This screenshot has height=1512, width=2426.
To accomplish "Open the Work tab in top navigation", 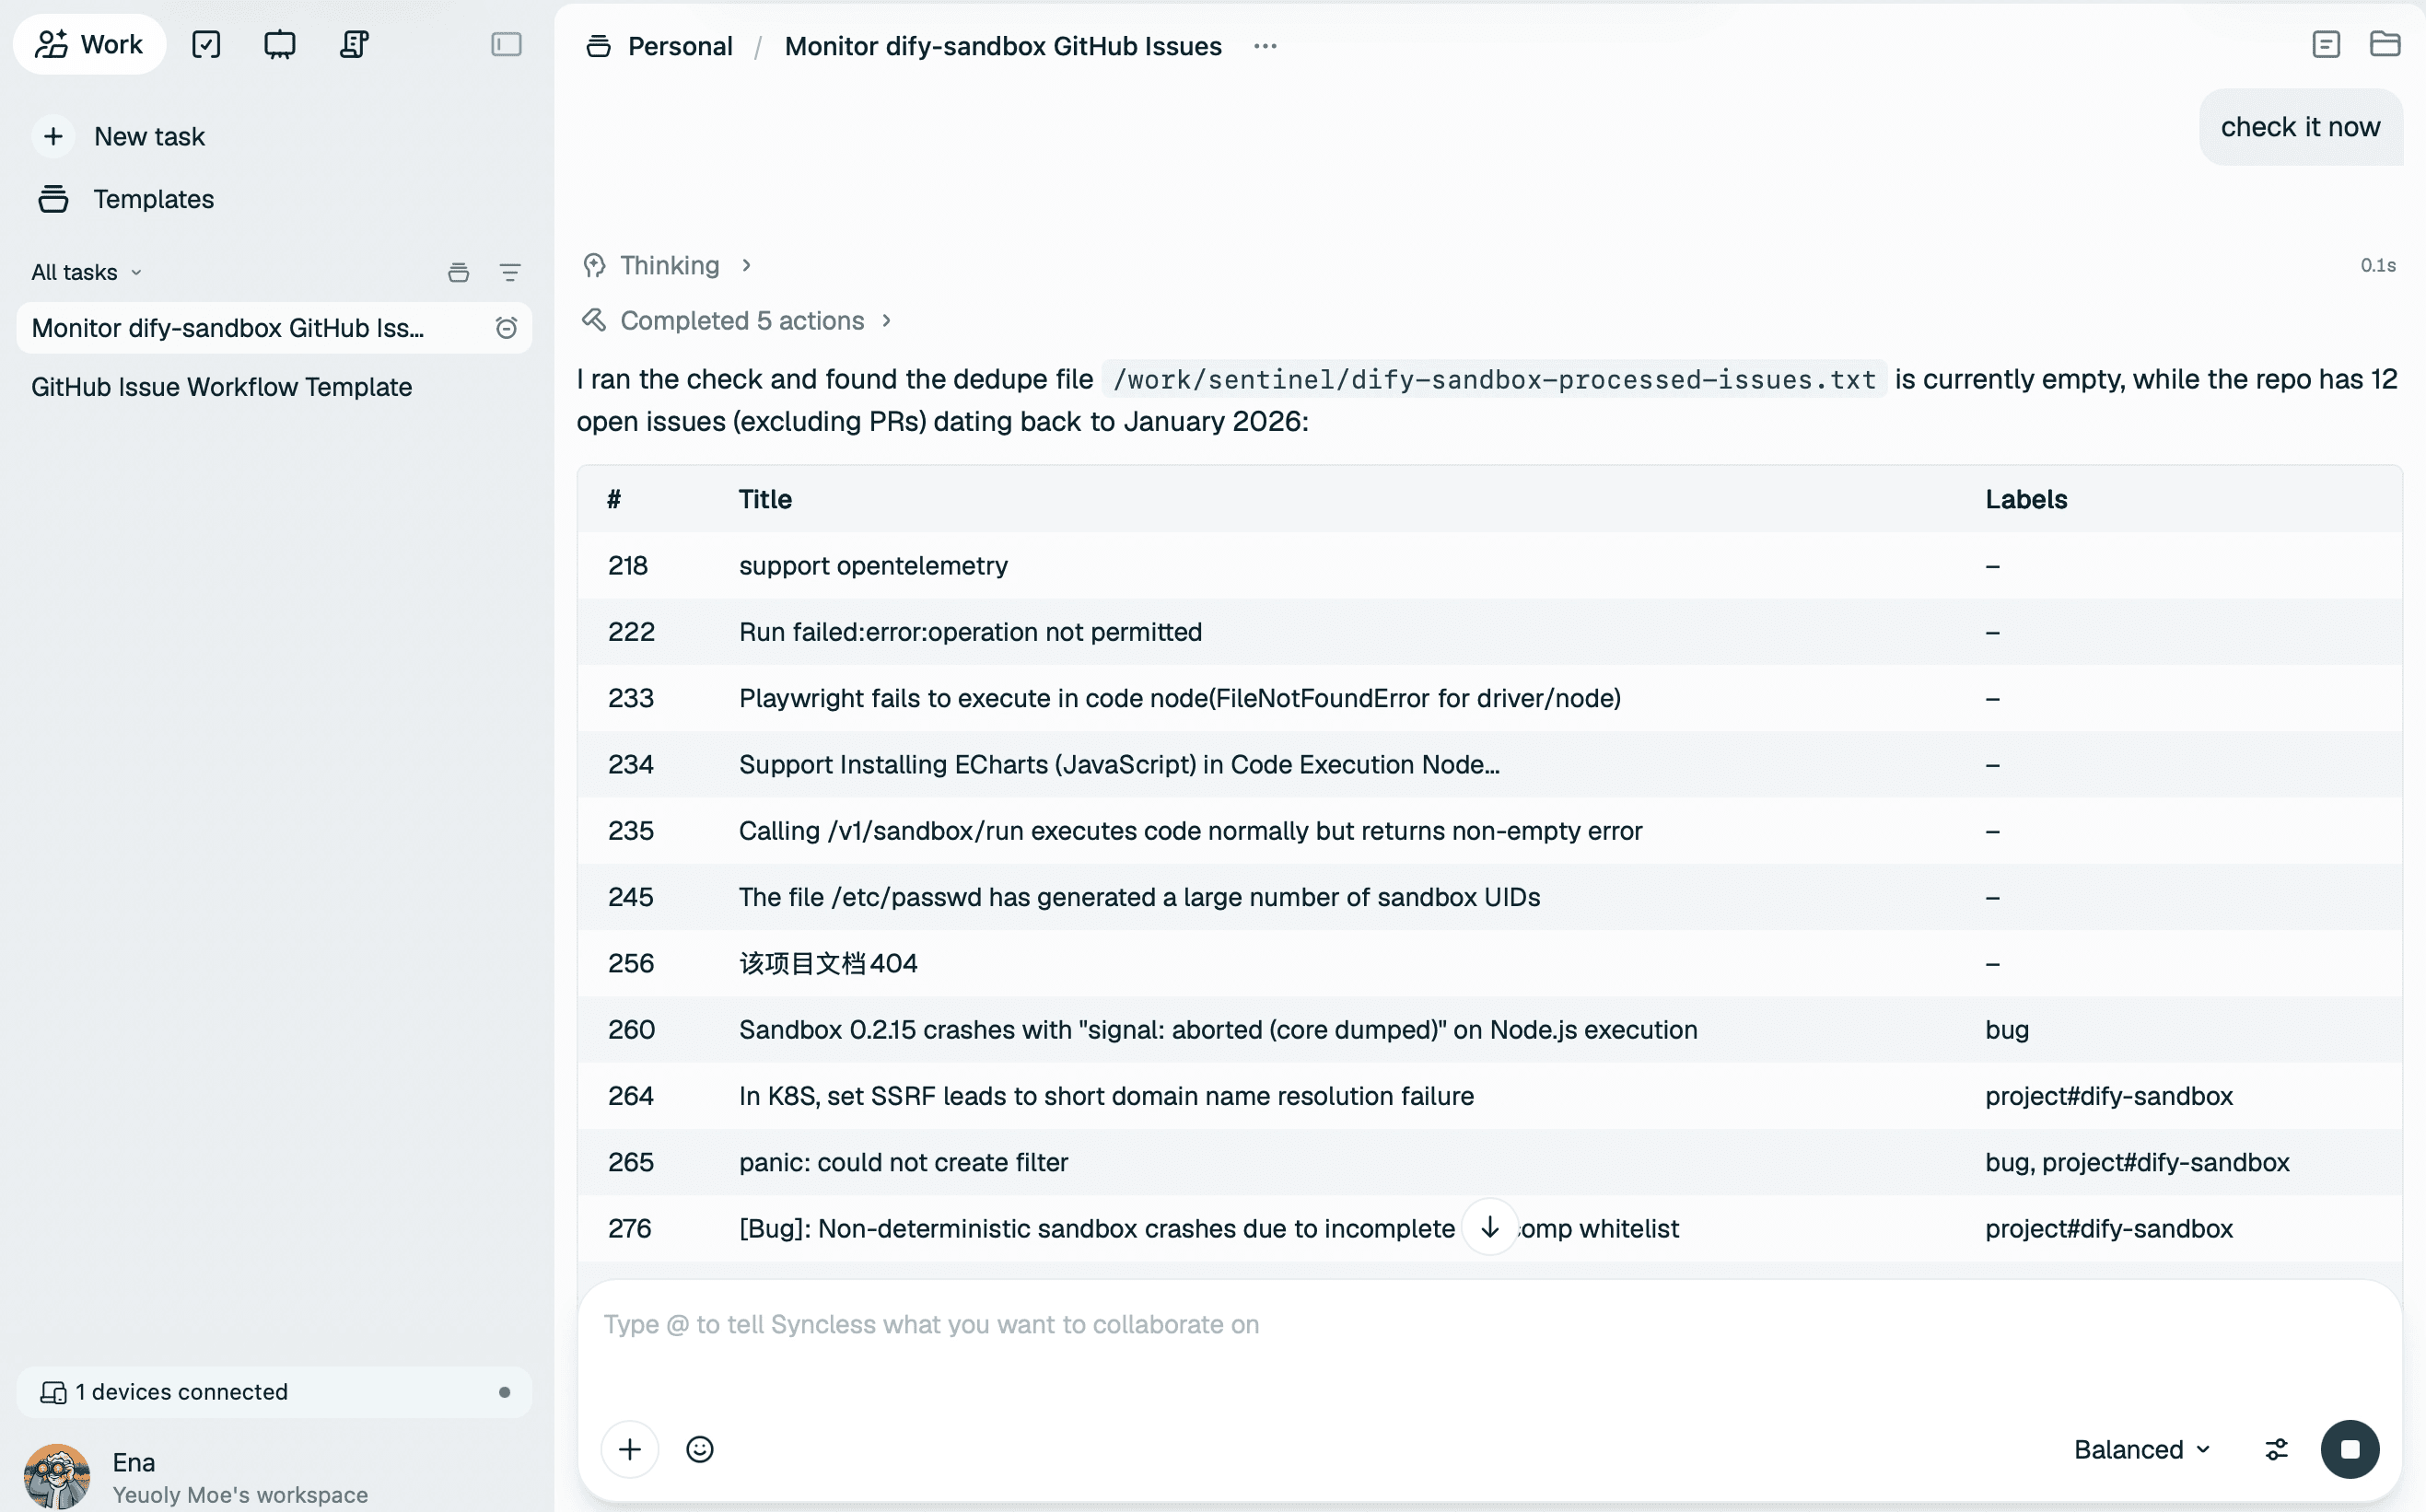I will coord(90,44).
